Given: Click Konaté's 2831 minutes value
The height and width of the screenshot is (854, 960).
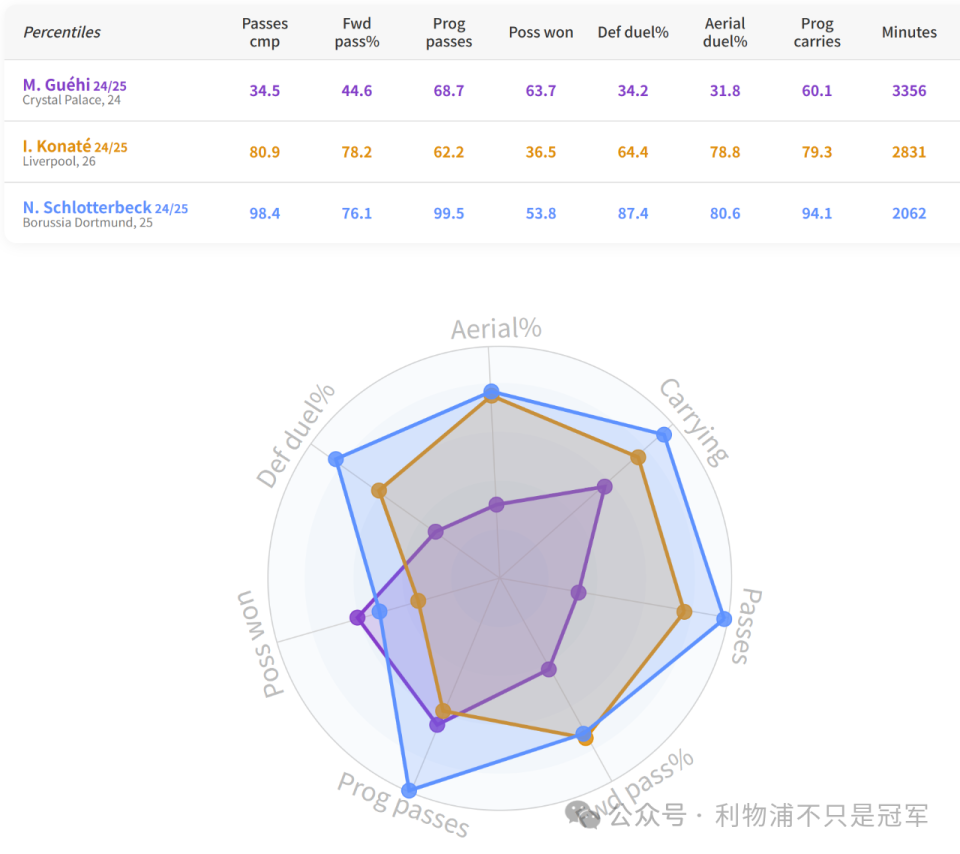Looking at the screenshot, I should (x=909, y=152).
